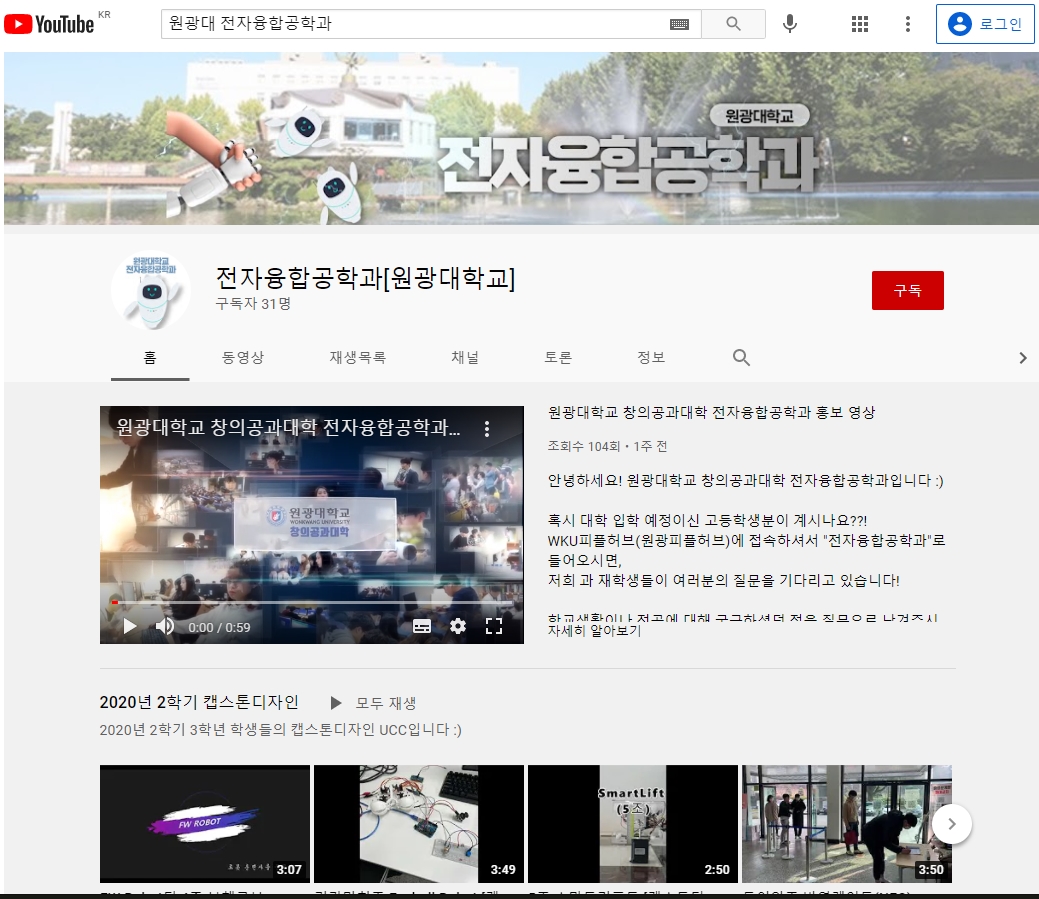1039x899 pixels.
Task: Click the 0:00 / 0:59 time display
Action: [219, 627]
